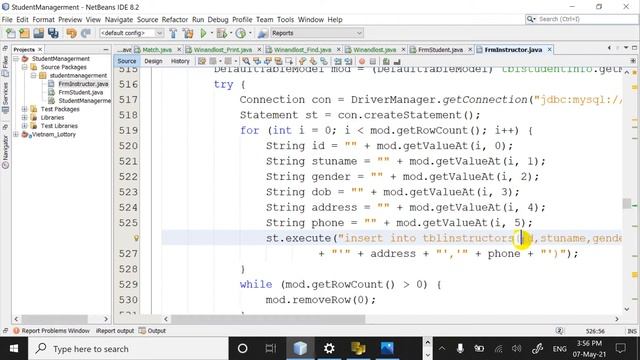Open the Reports combo box
The width and height of the screenshot is (640, 360).
point(317,33)
